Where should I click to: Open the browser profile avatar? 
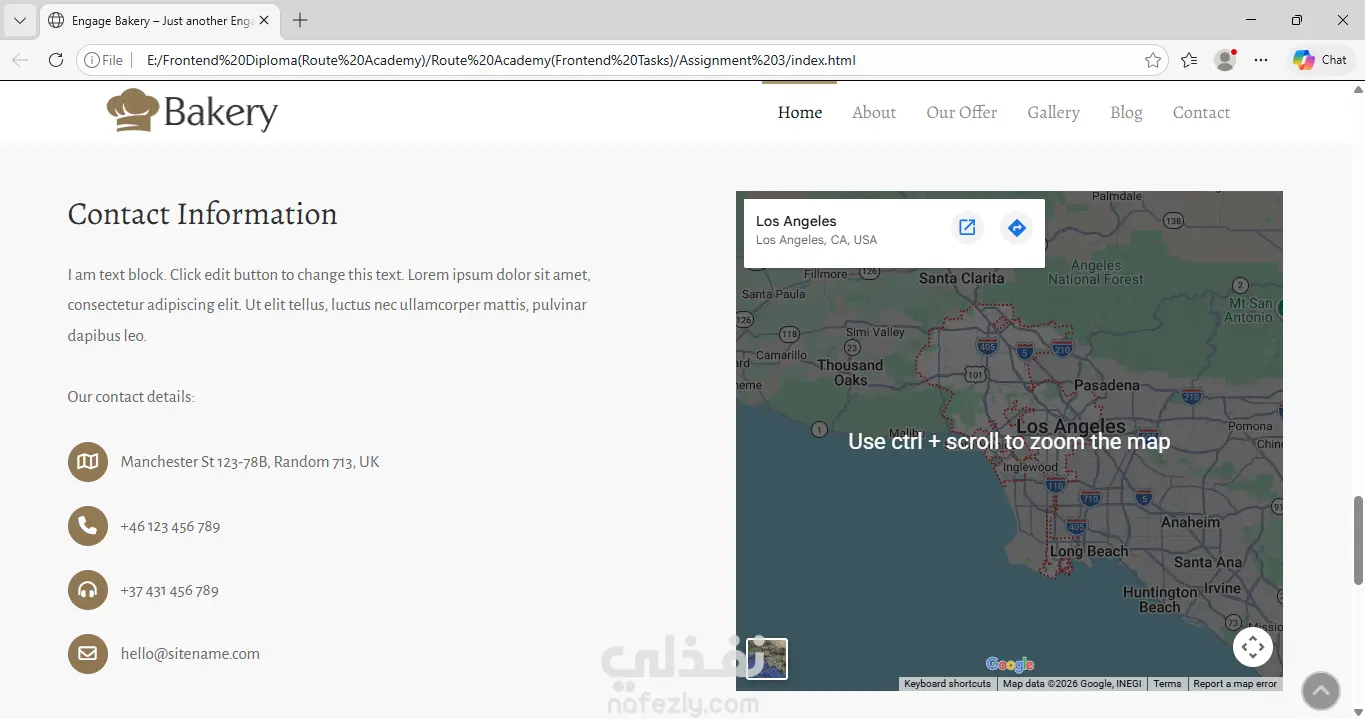click(1225, 60)
